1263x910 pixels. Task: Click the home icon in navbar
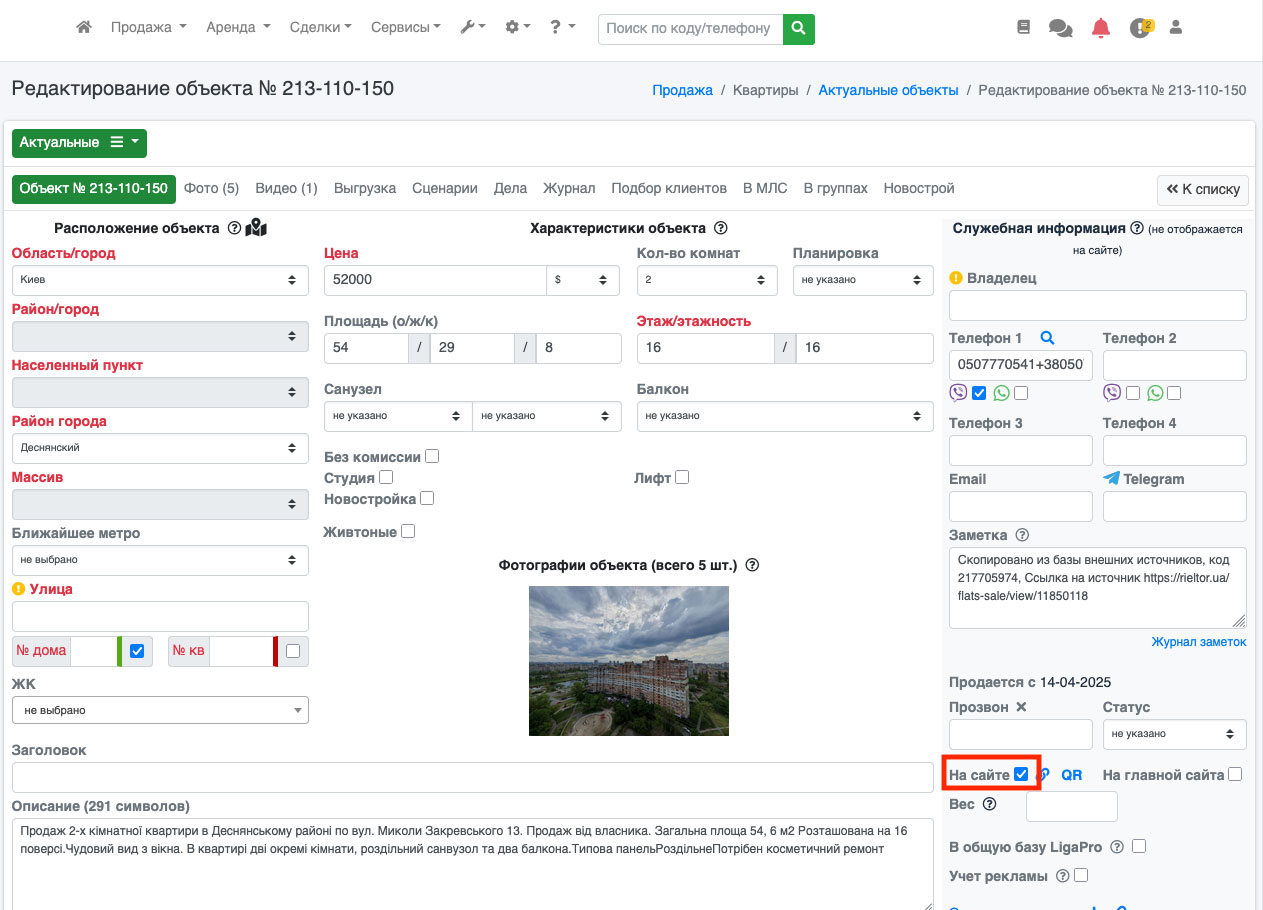click(x=84, y=28)
